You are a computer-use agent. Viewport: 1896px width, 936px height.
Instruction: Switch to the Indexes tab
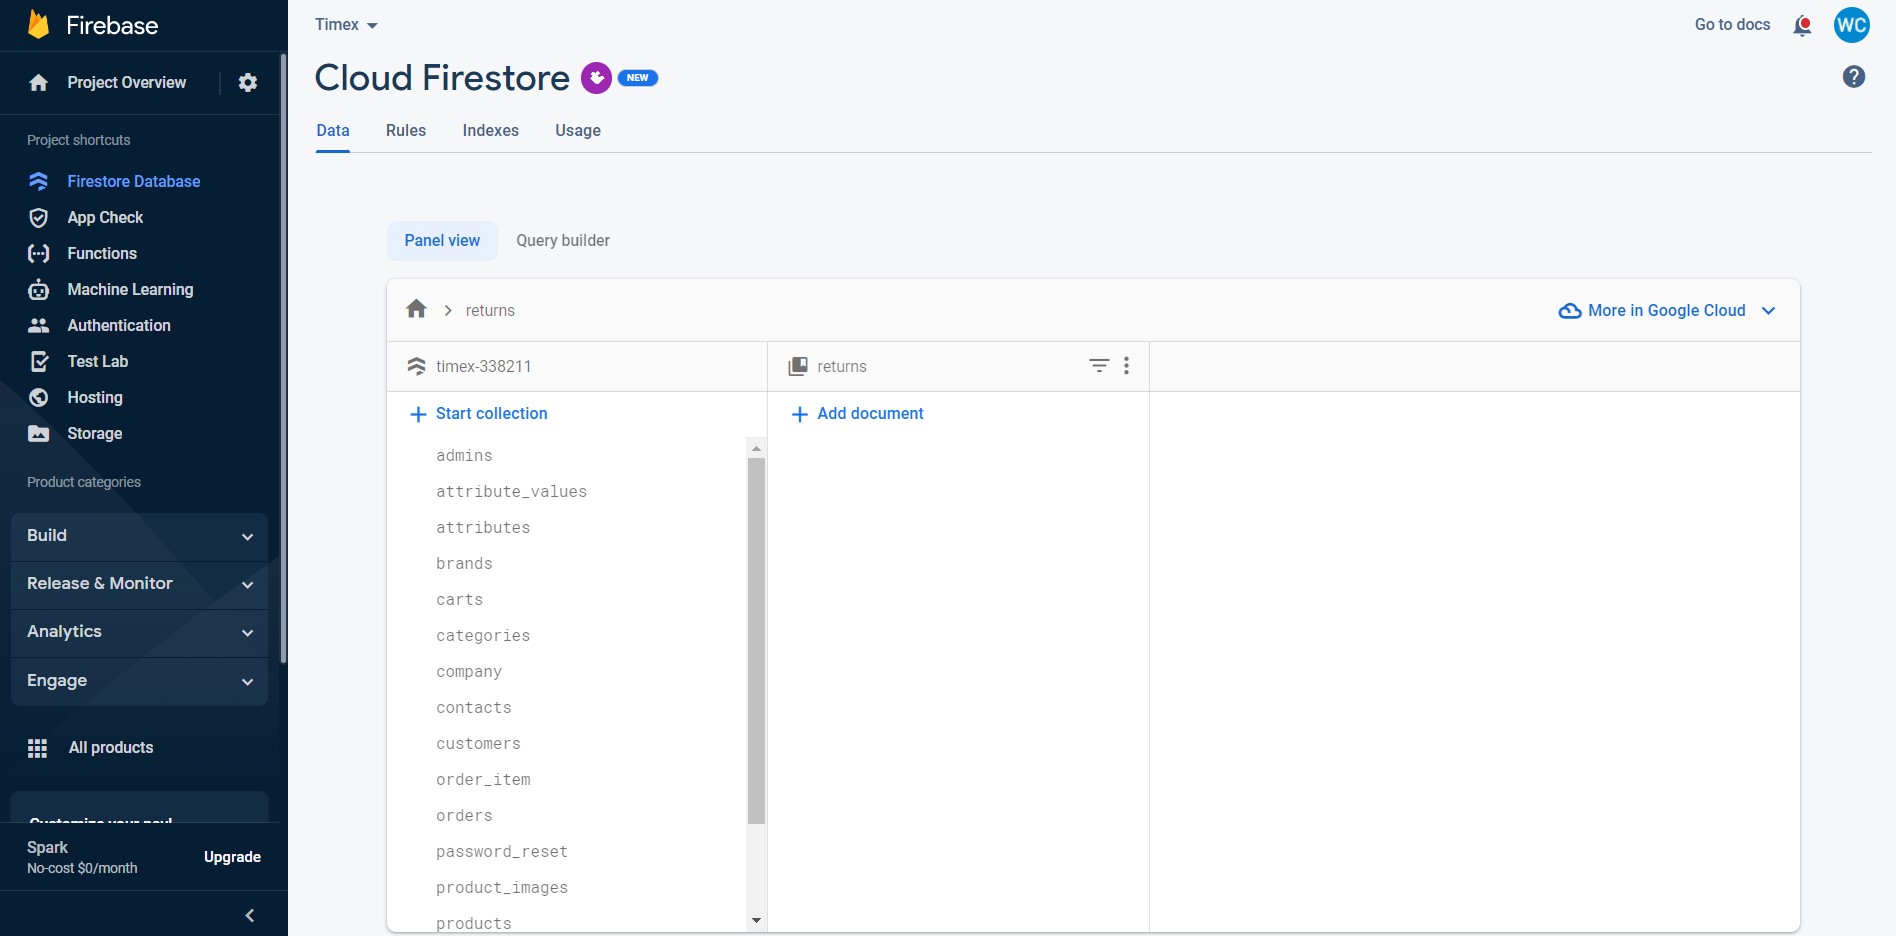(x=491, y=131)
